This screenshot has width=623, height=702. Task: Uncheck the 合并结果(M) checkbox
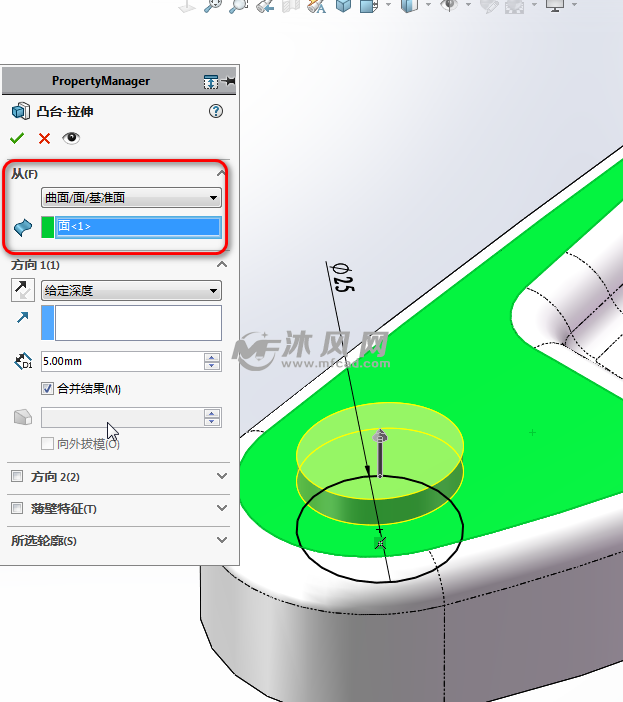click(x=47, y=388)
